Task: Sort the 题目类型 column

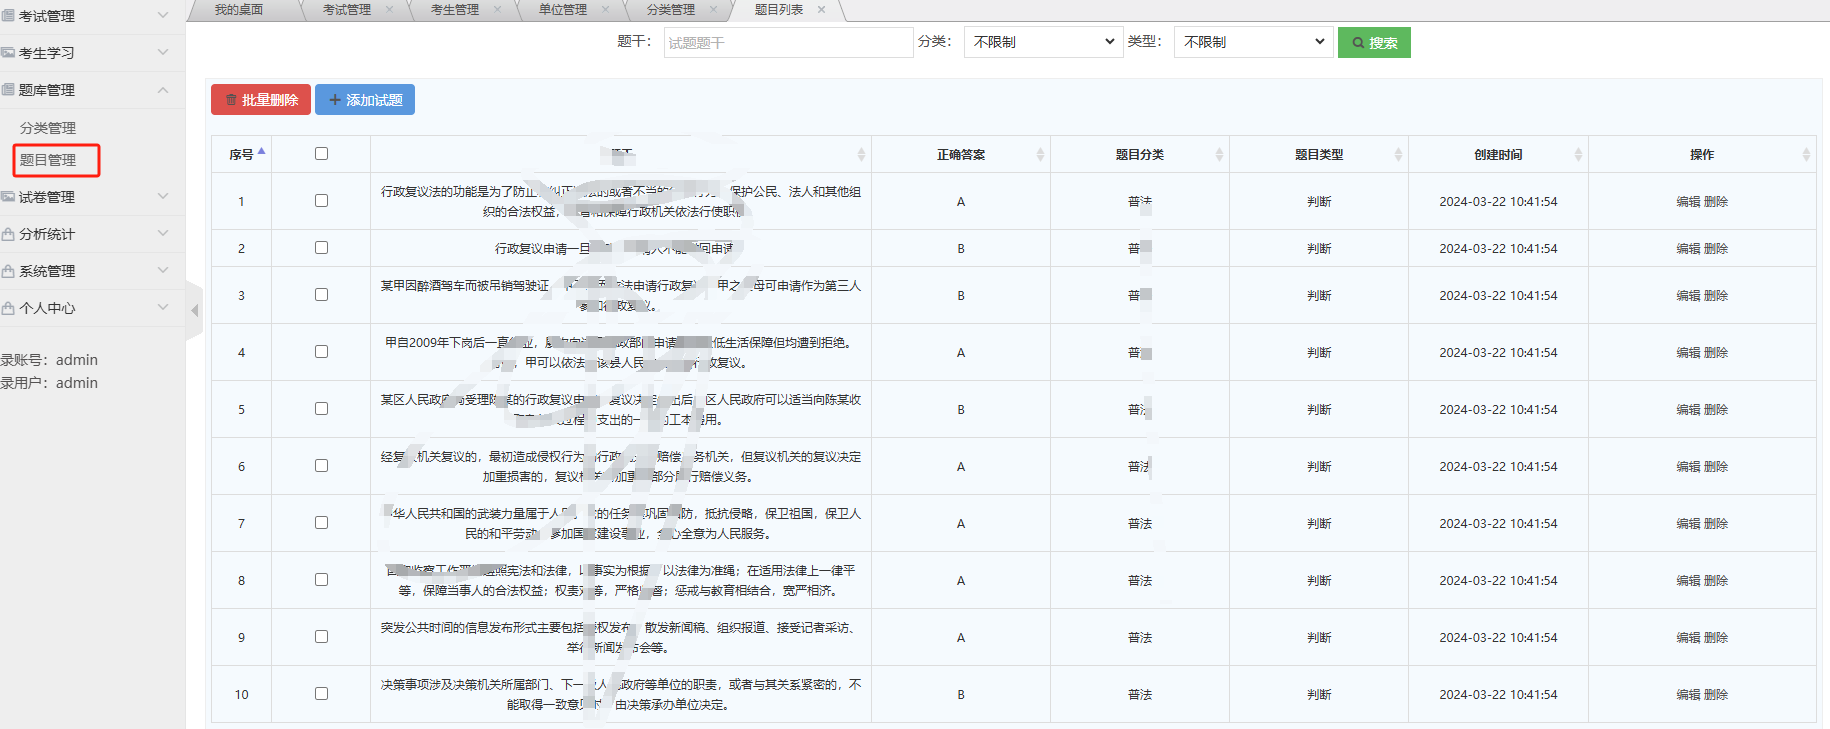Action: [1398, 154]
